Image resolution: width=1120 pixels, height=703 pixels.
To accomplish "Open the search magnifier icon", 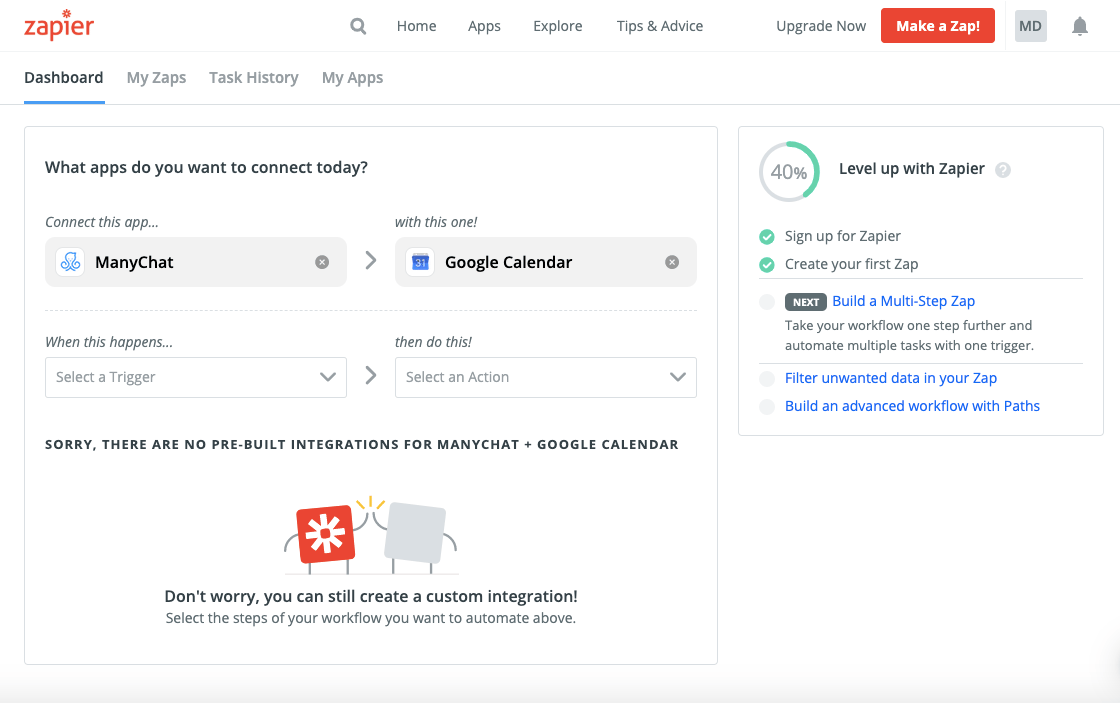I will coord(358,26).
